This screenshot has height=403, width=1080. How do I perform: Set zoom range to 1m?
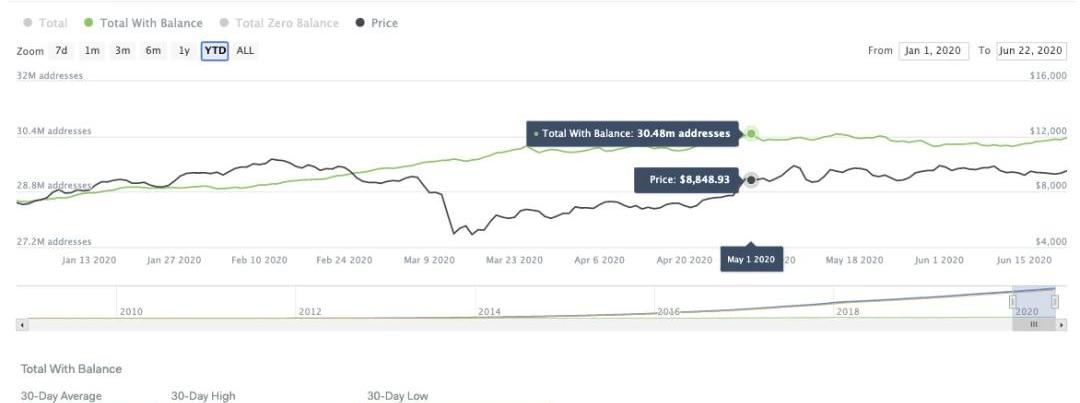[92, 50]
